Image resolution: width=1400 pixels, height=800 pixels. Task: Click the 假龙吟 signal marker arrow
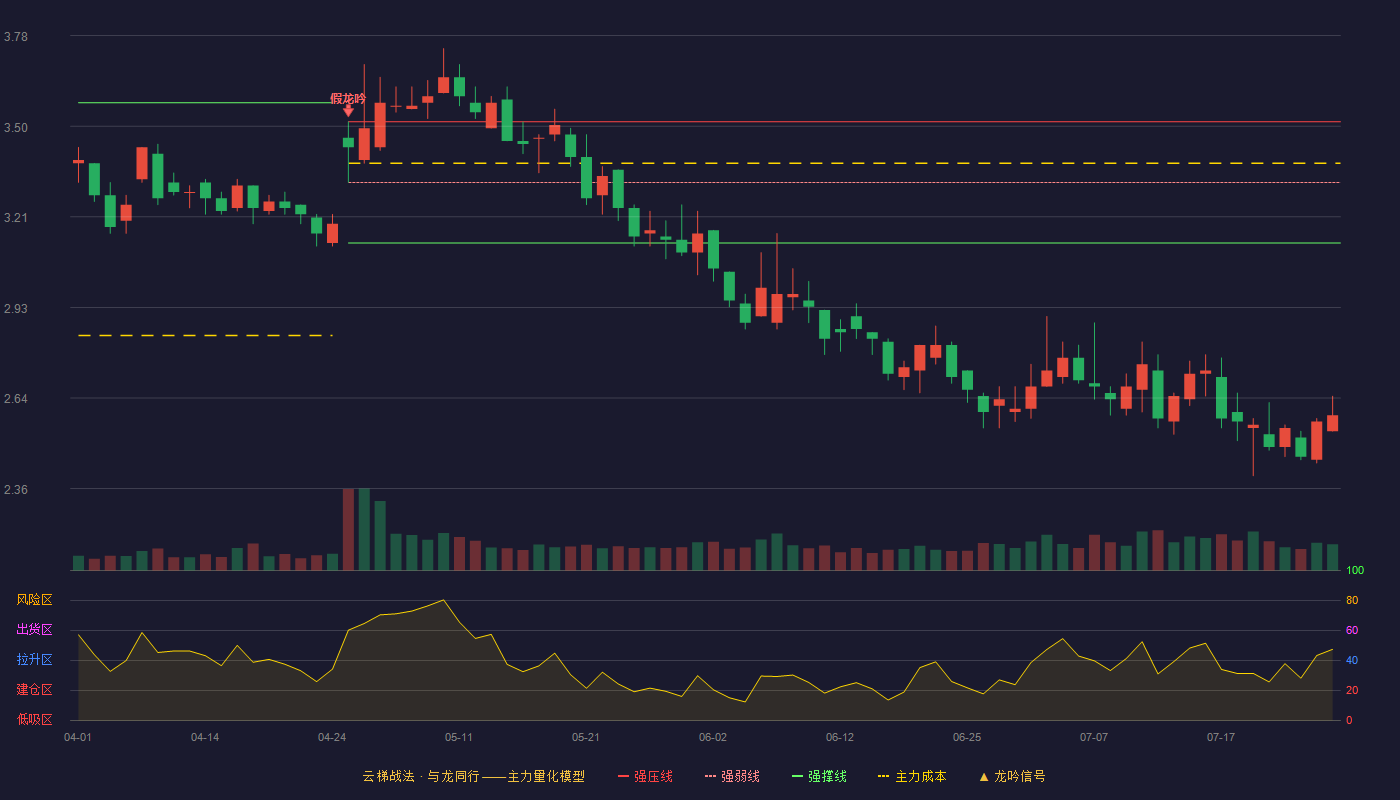tap(348, 111)
